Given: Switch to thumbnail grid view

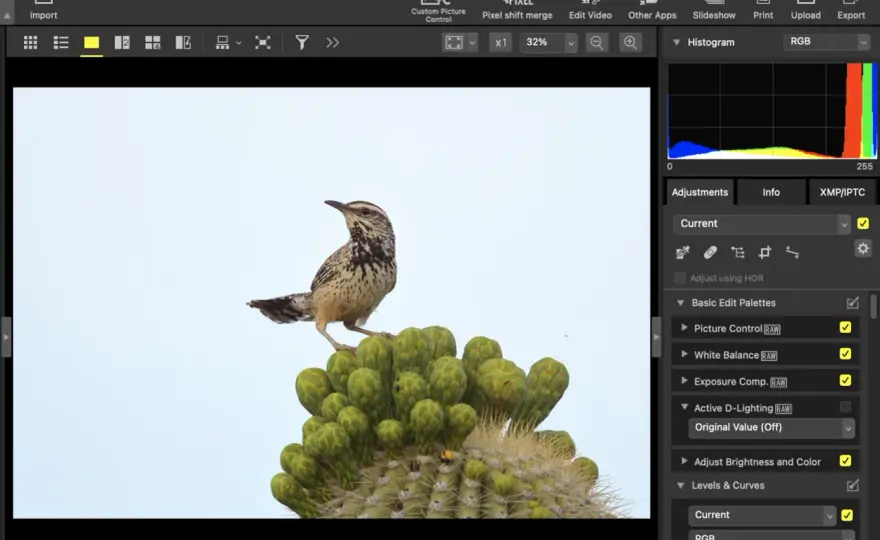Looking at the screenshot, I should 30,43.
